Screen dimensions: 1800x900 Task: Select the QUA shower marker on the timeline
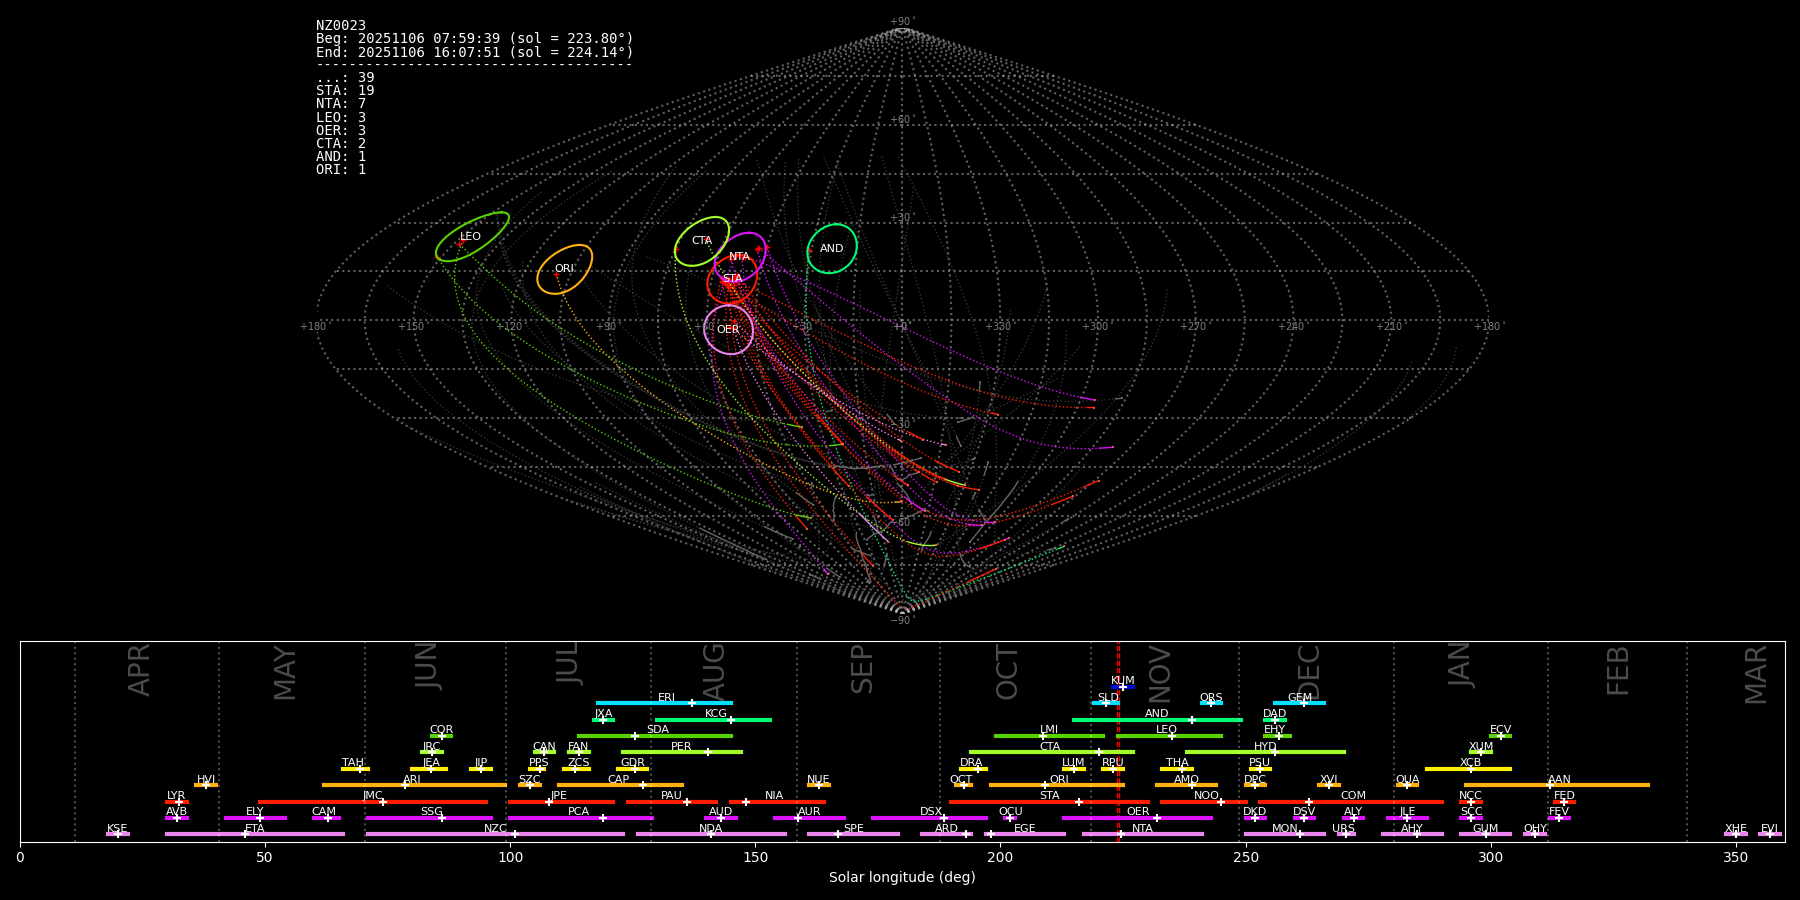coord(1407,785)
